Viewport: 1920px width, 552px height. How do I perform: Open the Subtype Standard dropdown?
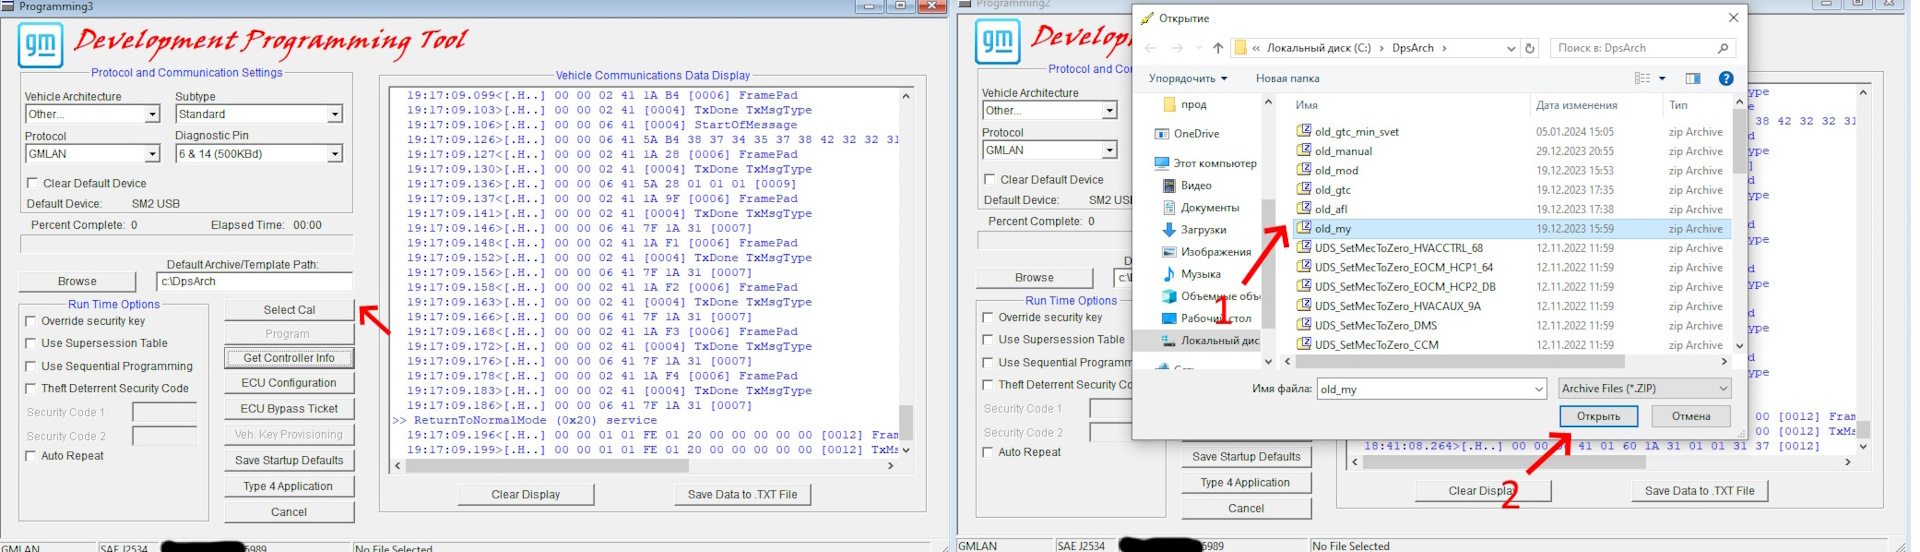[335, 114]
